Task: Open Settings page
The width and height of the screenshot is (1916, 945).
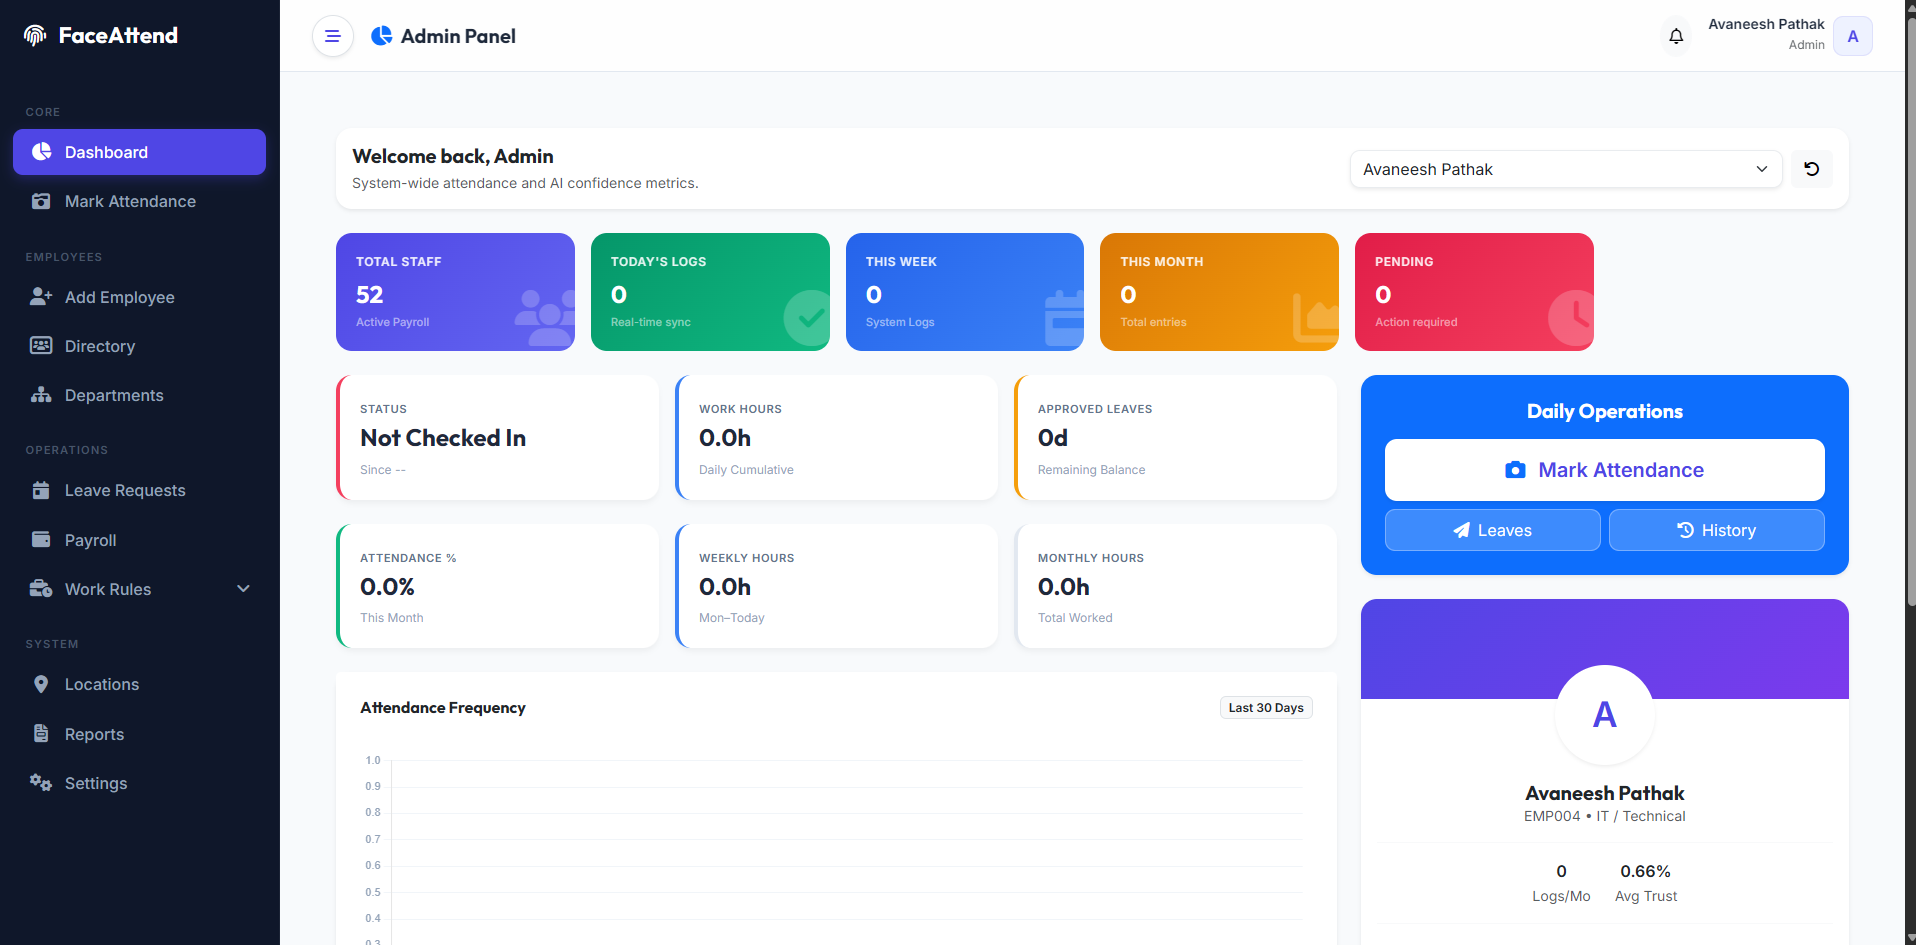Action: coord(139,783)
